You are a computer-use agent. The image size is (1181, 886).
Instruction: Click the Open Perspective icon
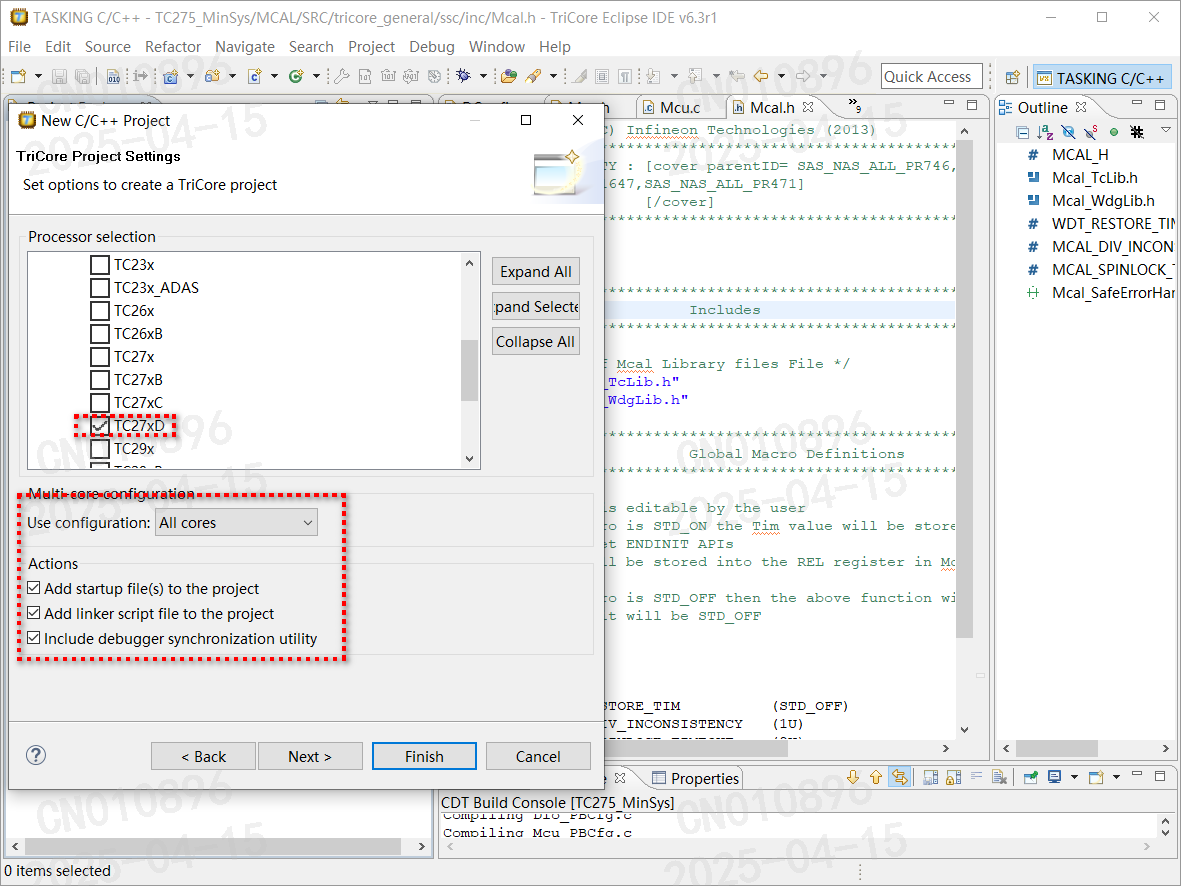point(1013,78)
